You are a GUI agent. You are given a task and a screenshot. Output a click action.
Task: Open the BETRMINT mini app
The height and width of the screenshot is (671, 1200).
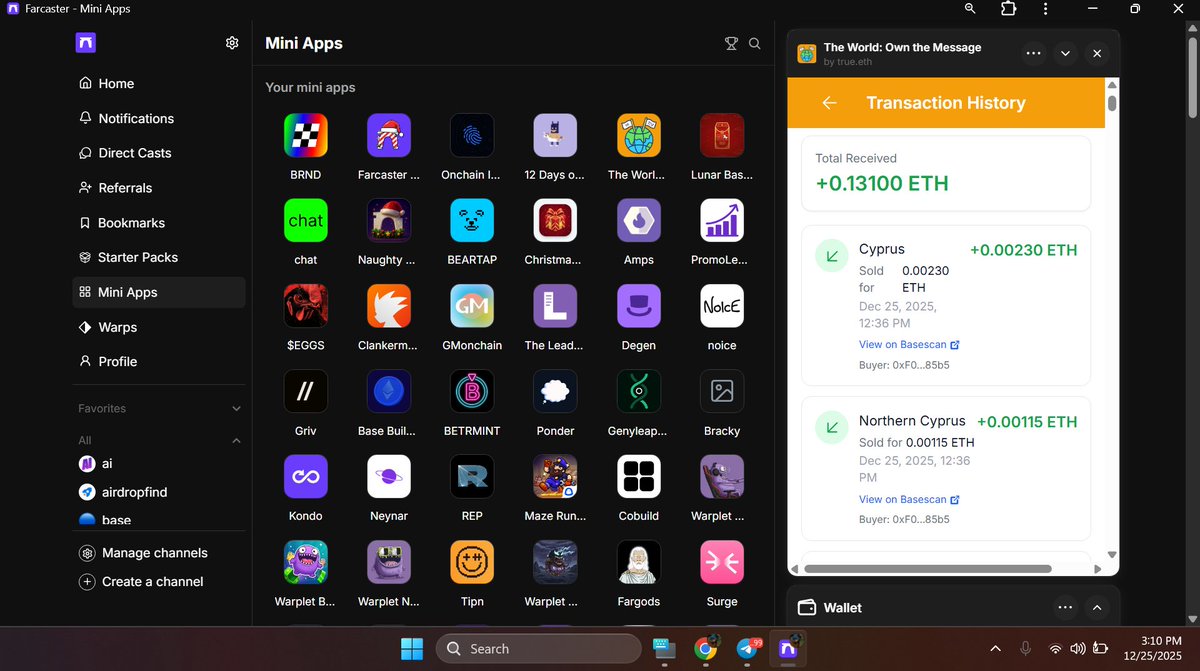pyautogui.click(x=472, y=392)
